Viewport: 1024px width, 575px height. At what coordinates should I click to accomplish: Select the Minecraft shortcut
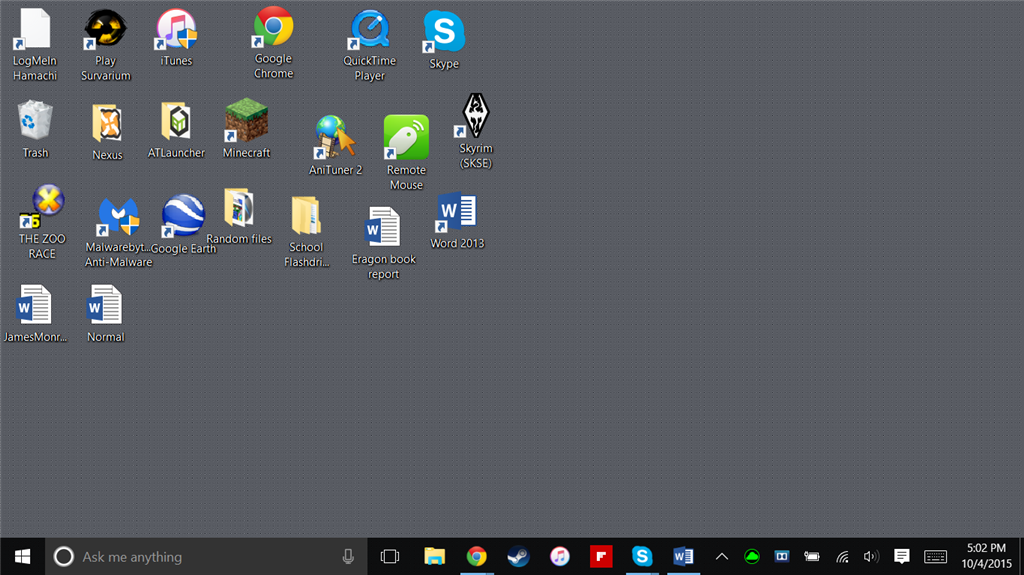click(x=246, y=129)
